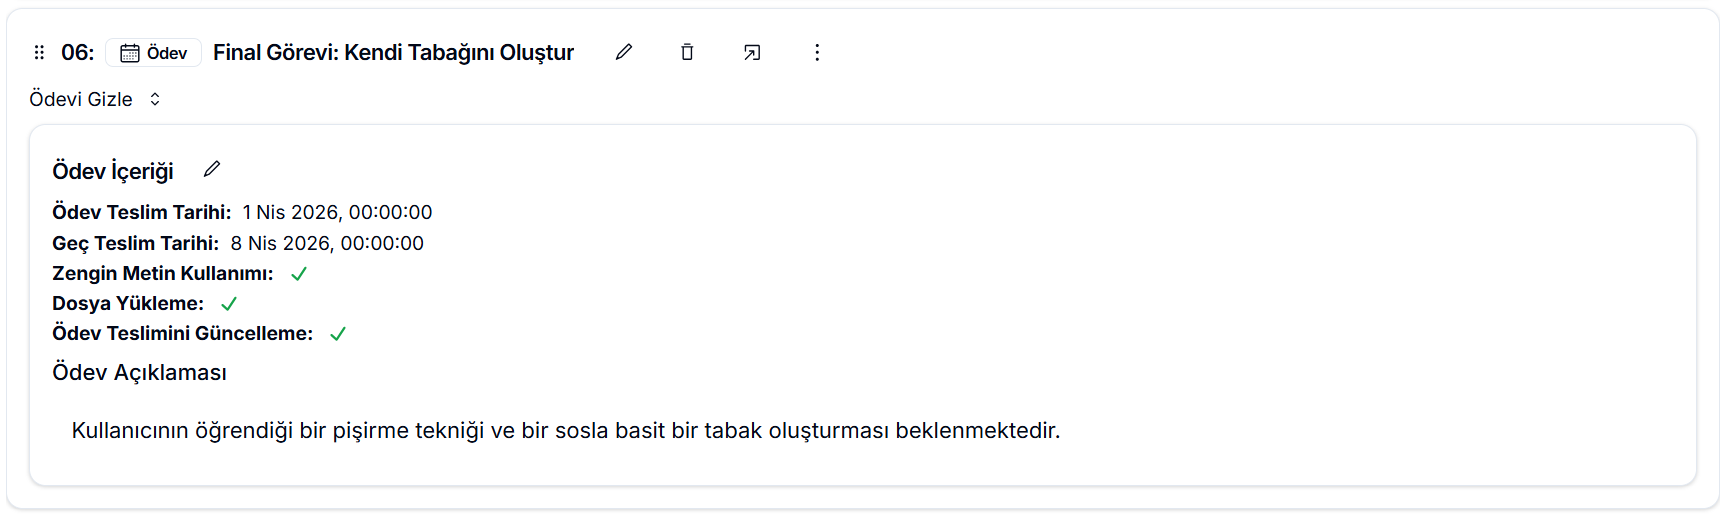Click the due date 1 Nis 2026
The width and height of the screenshot is (1727, 515).
(x=337, y=212)
